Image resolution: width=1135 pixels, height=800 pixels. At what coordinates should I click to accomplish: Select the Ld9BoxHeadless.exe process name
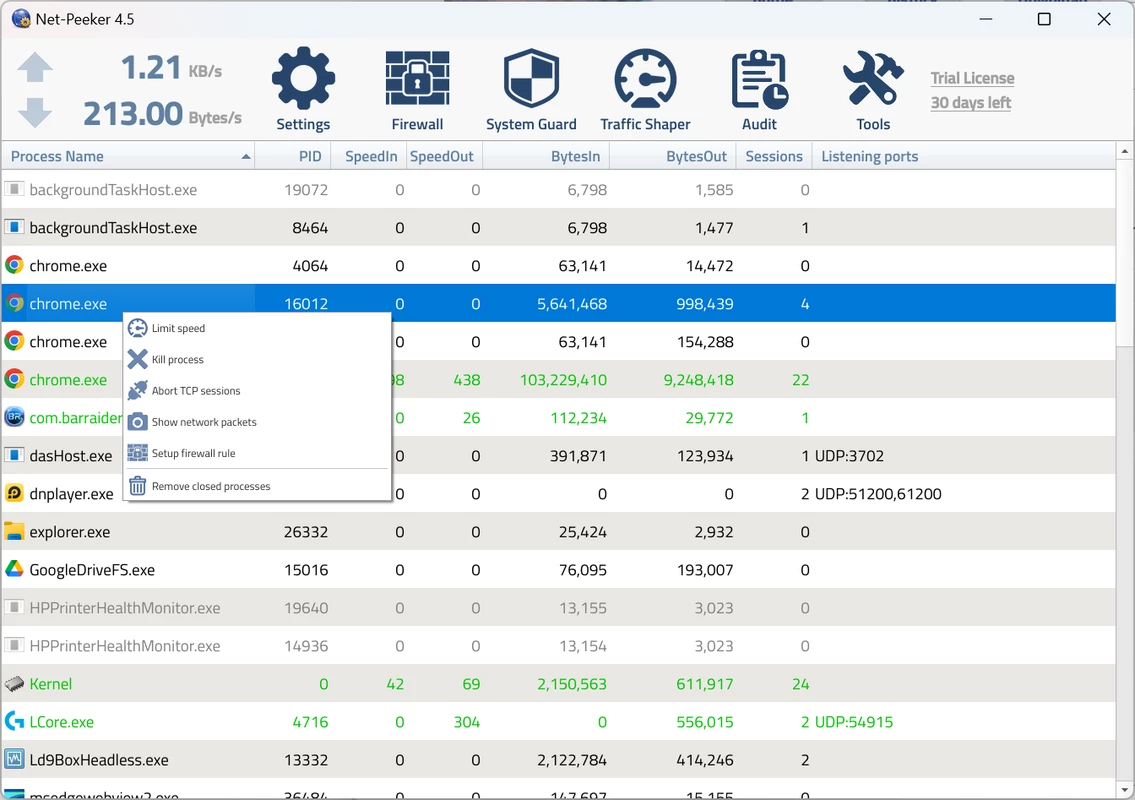point(99,760)
